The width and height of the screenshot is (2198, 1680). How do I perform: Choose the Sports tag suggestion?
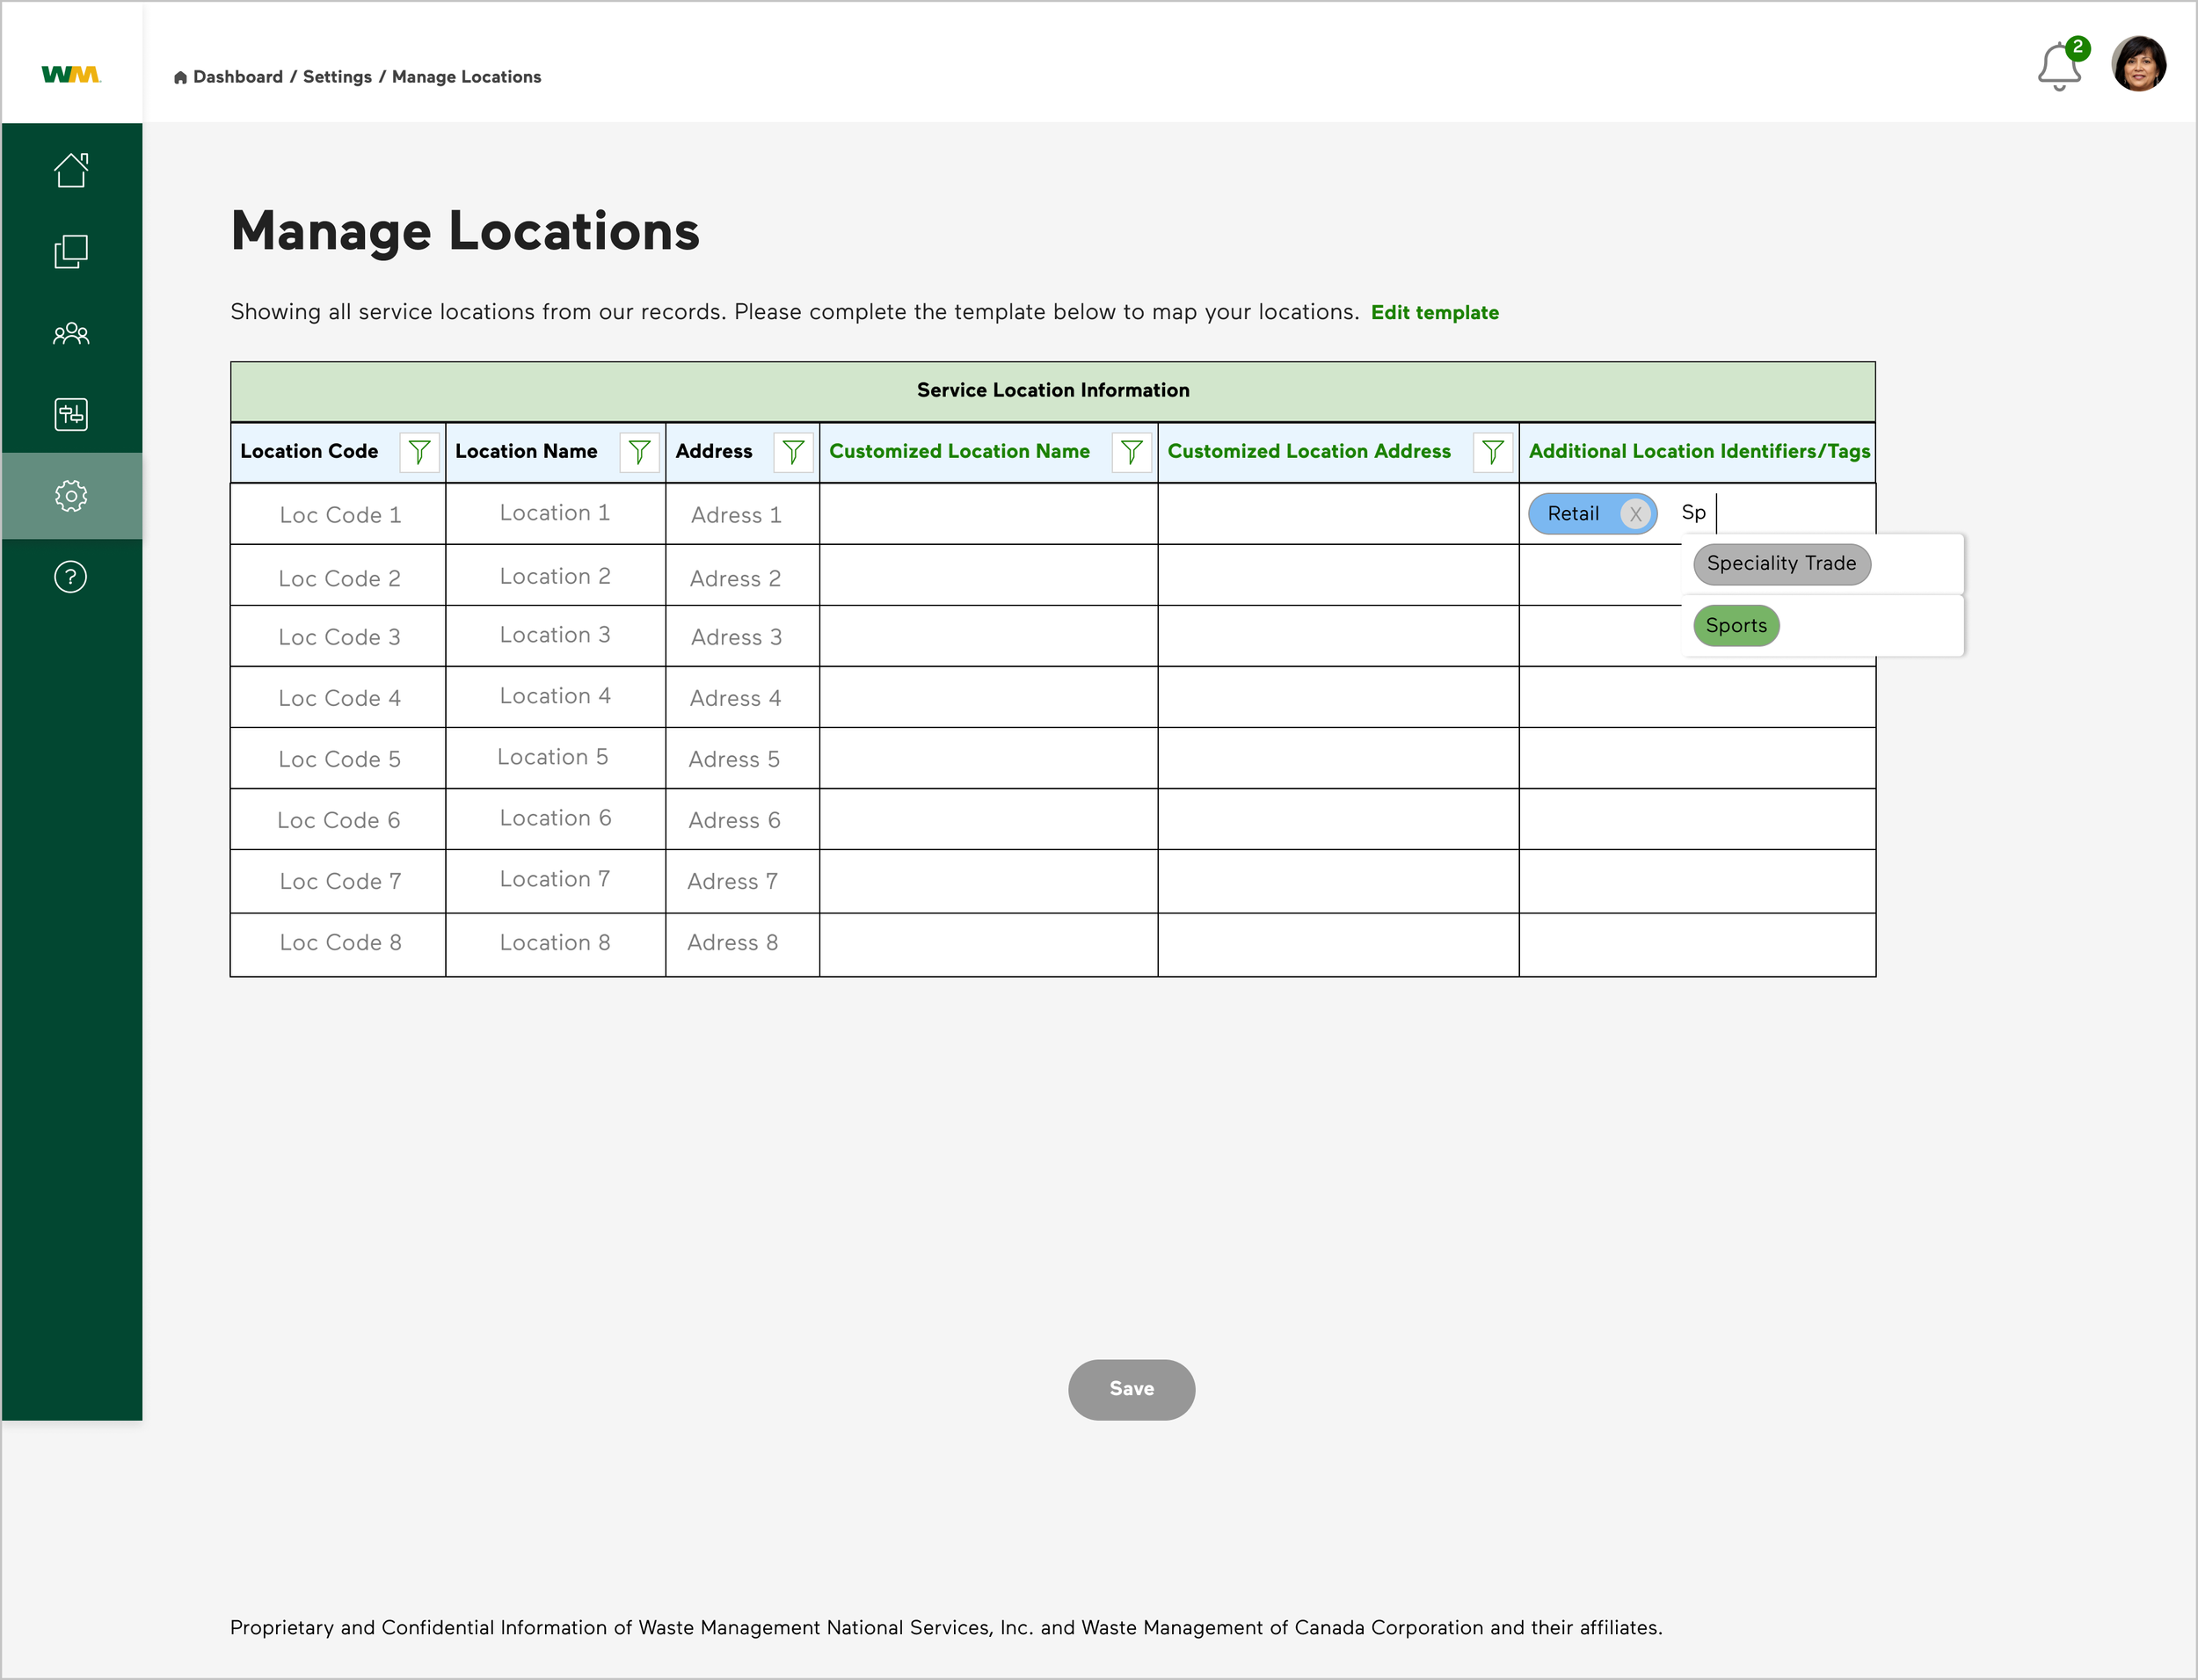pyautogui.click(x=1735, y=626)
